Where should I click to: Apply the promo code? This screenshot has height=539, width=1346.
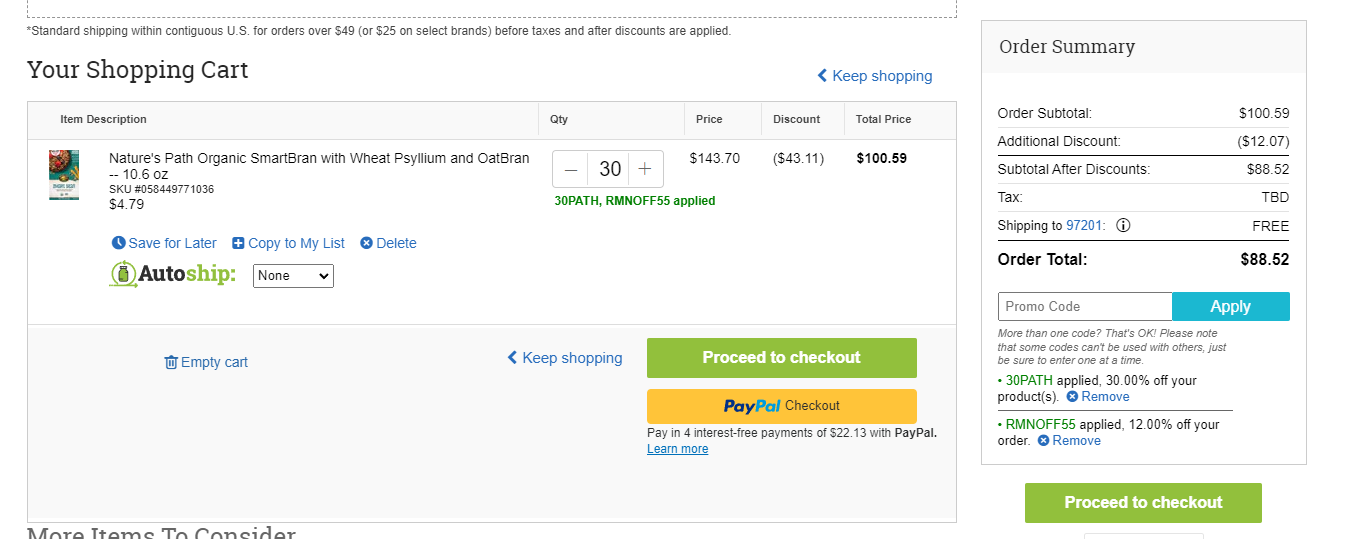pos(1231,307)
